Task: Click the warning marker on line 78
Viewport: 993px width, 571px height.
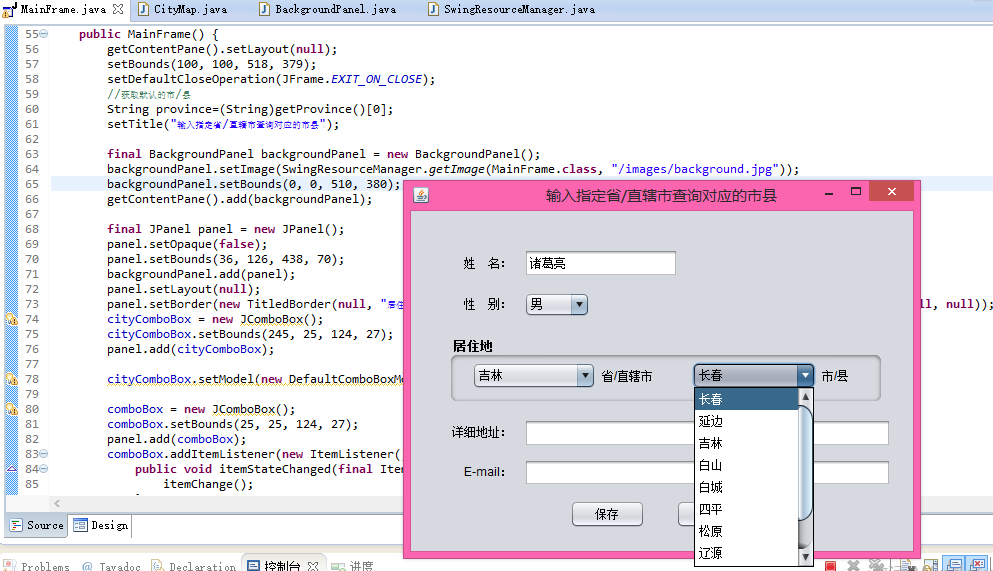Action: 12,379
